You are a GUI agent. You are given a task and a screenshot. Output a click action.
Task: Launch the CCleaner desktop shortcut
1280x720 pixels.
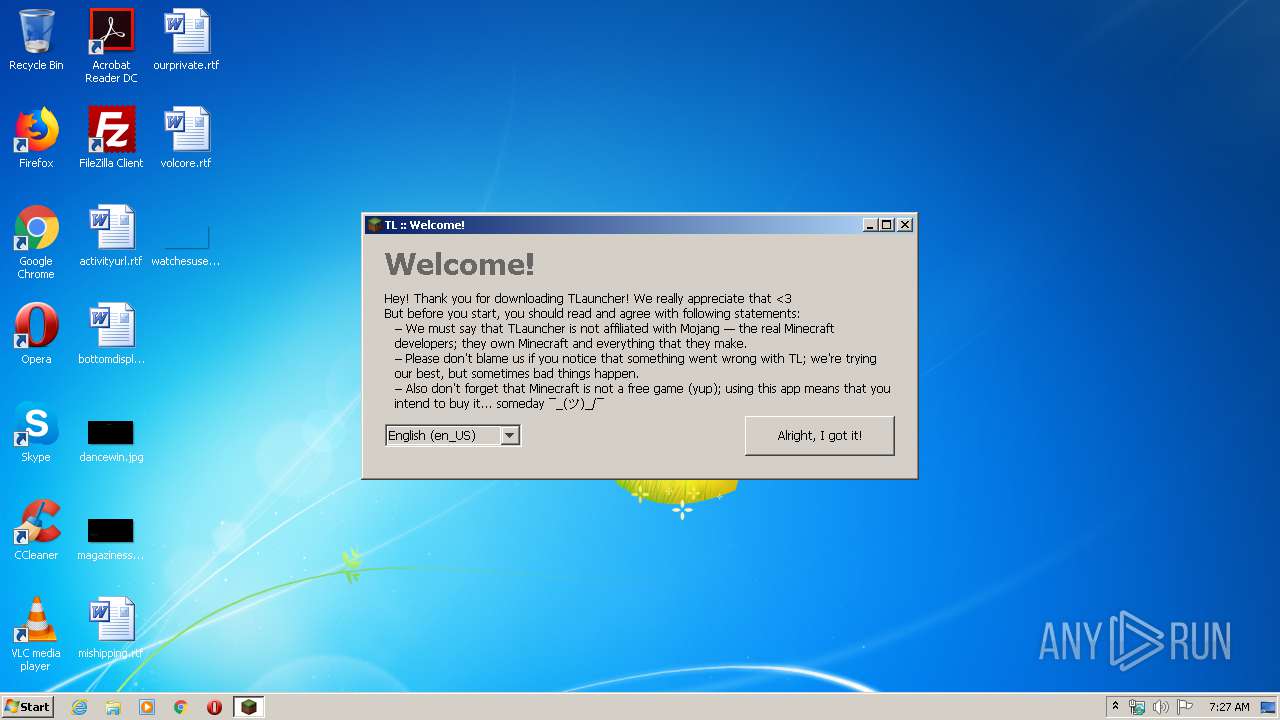pos(36,530)
